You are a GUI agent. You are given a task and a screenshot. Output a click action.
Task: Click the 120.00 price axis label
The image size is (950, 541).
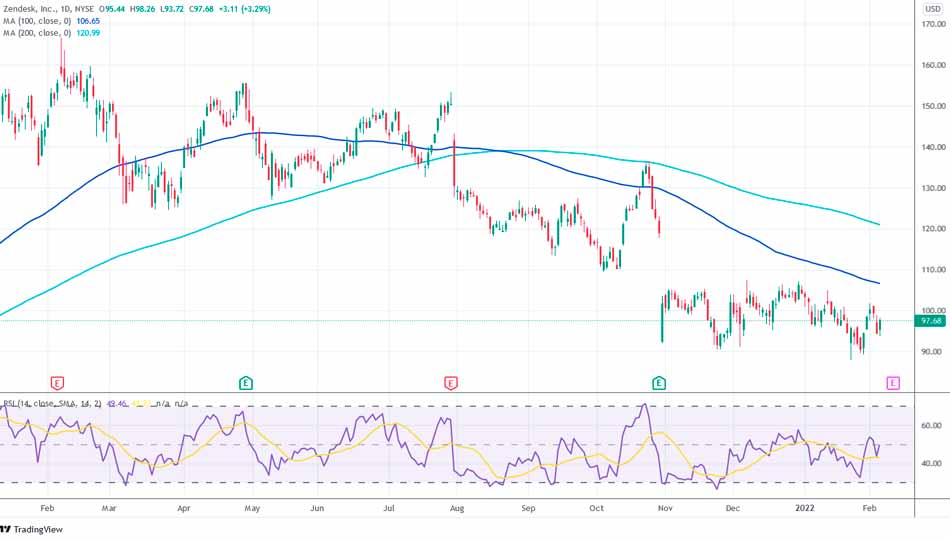tap(933, 229)
